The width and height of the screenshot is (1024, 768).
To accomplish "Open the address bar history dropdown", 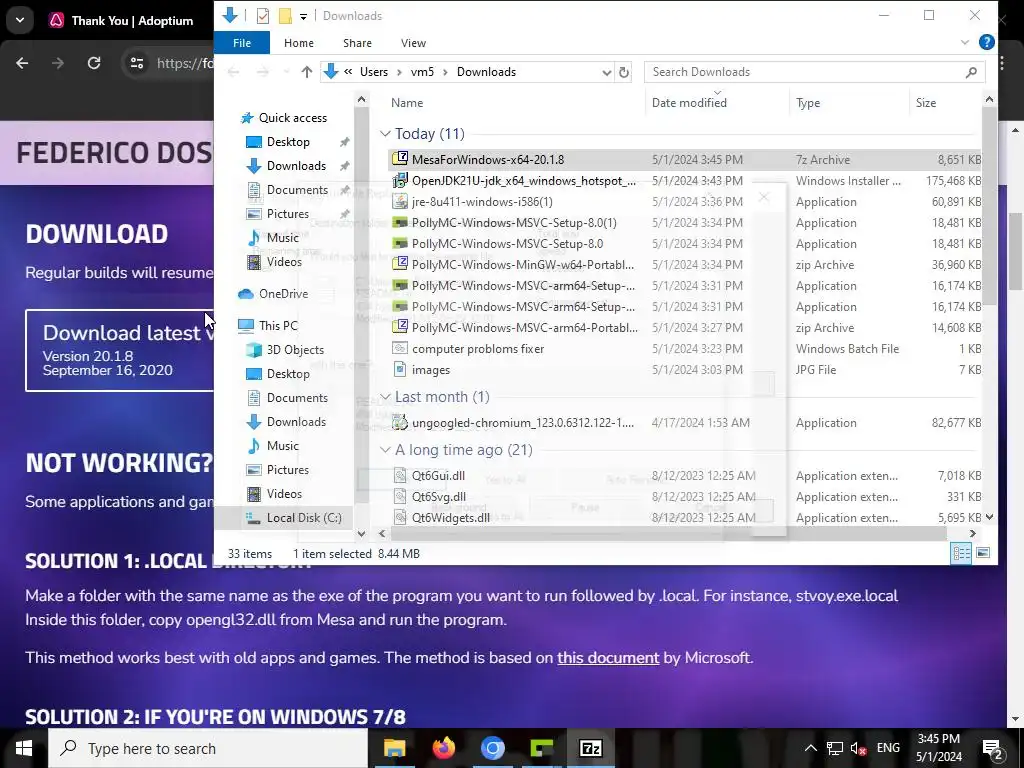I will [x=607, y=72].
